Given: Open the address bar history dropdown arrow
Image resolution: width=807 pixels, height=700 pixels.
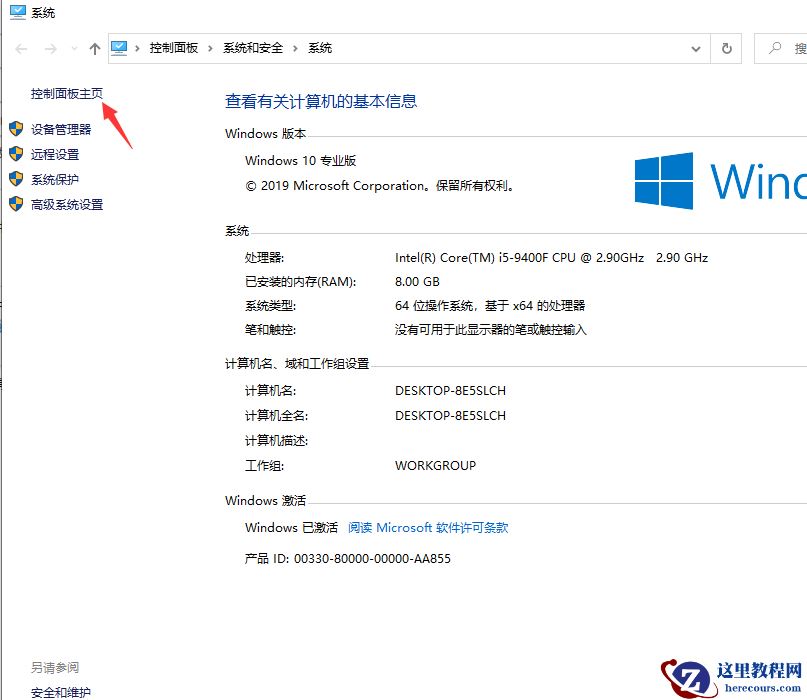Looking at the screenshot, I should coord(696,47).
